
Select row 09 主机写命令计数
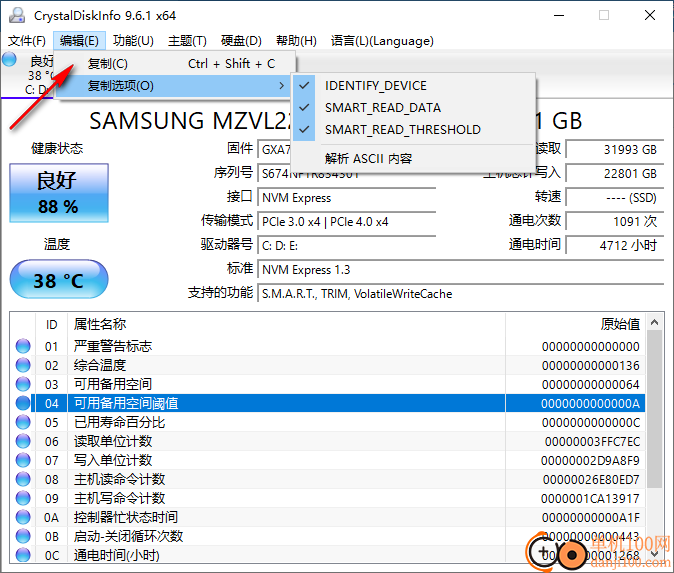point(328,498)
